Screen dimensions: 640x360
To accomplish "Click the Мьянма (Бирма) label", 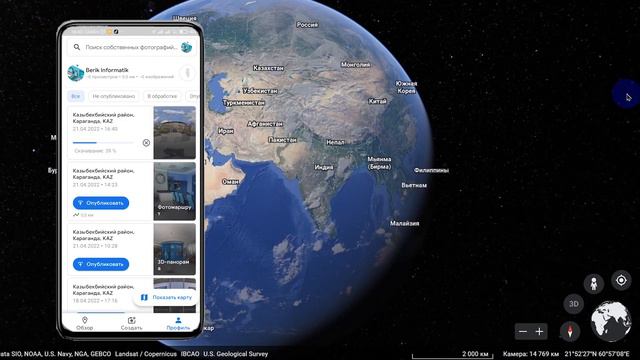I will [379, 162].
